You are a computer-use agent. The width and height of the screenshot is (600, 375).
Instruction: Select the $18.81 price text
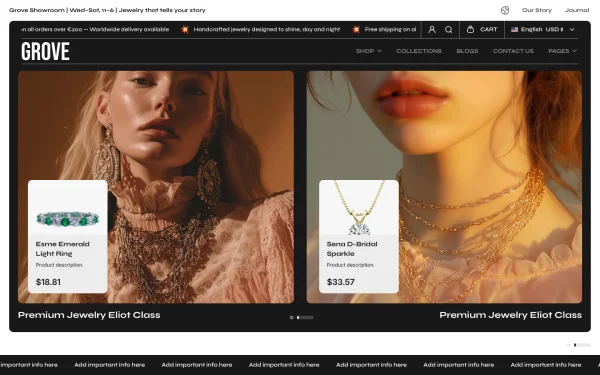[48, 282]
